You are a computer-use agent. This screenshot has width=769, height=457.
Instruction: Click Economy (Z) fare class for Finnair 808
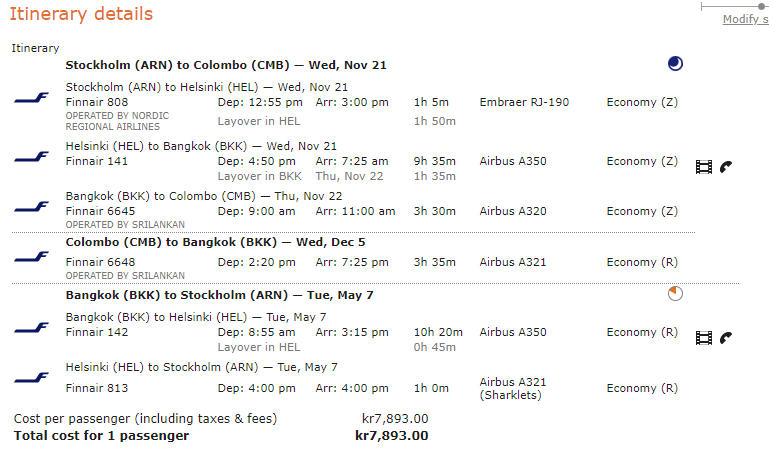click(x=642, y=102)
